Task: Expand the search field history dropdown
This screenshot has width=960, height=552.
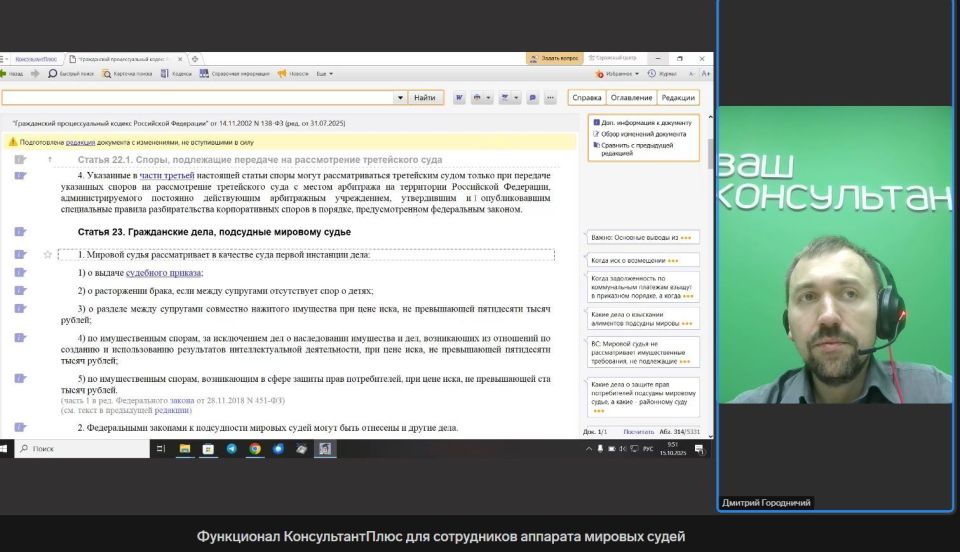Action: click(x=399, y=98)
